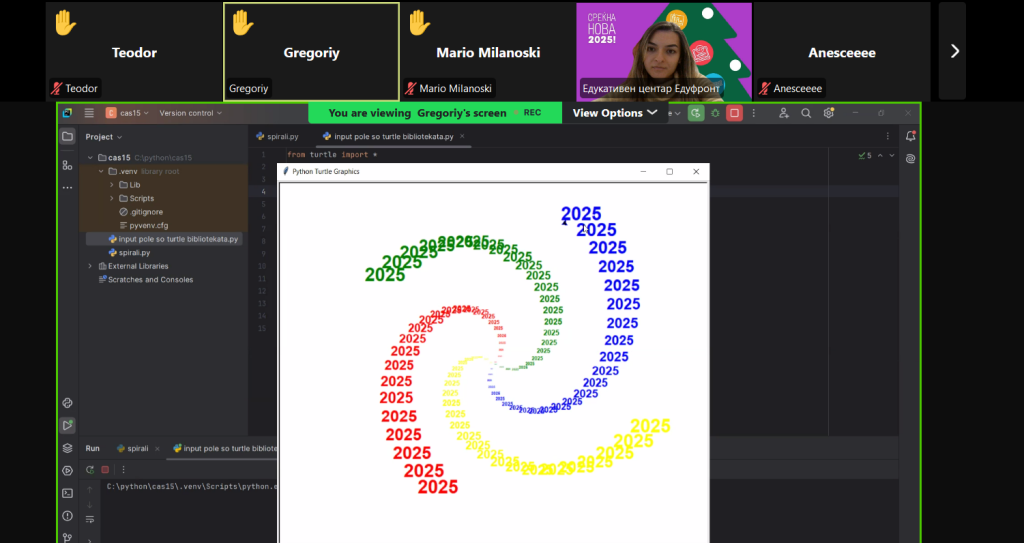This screenshot has height=543, width=1024.
Task: Click the console path C:\python\cas15 output line
Action: tap(192, 486)
